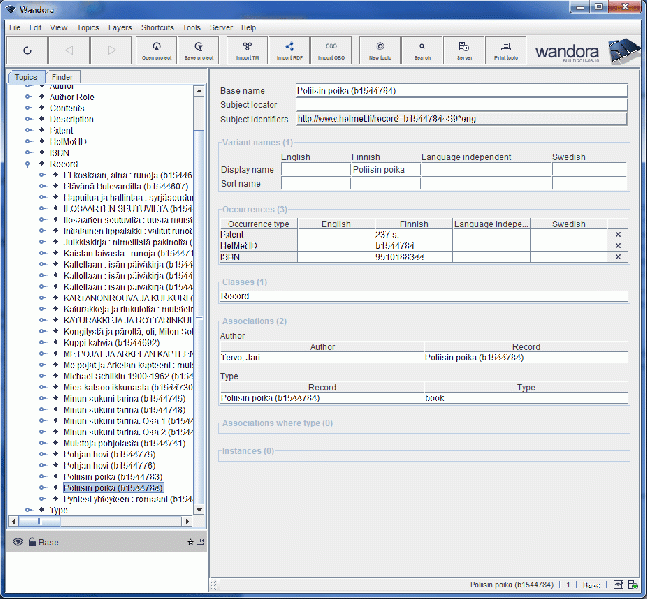Viewport: 647px width, 599px height.
Task: Switch to the Finder tab
Action: pyautogui.click(x=61, y=77)
